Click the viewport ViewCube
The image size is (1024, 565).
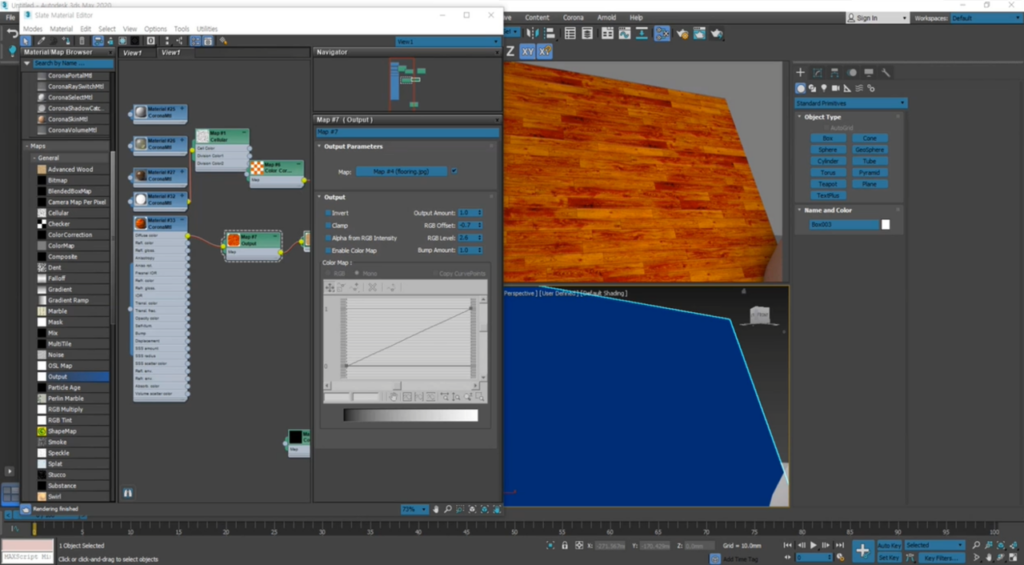pyautogui.click(x=758, y=315)
